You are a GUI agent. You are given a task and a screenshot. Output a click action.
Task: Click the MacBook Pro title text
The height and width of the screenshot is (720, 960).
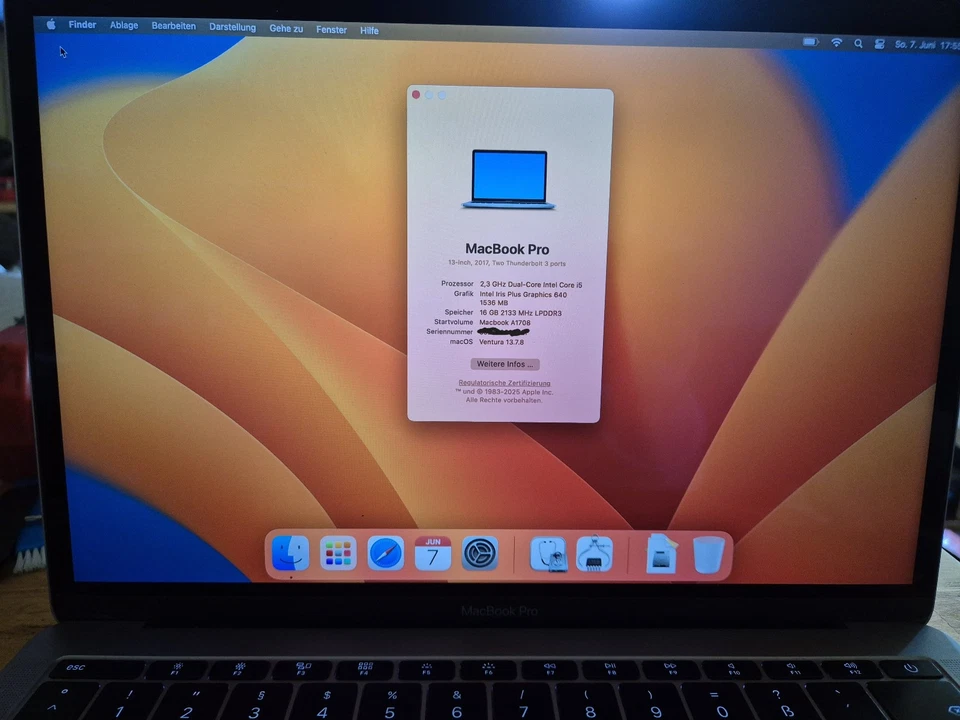[x=507, y=249]
